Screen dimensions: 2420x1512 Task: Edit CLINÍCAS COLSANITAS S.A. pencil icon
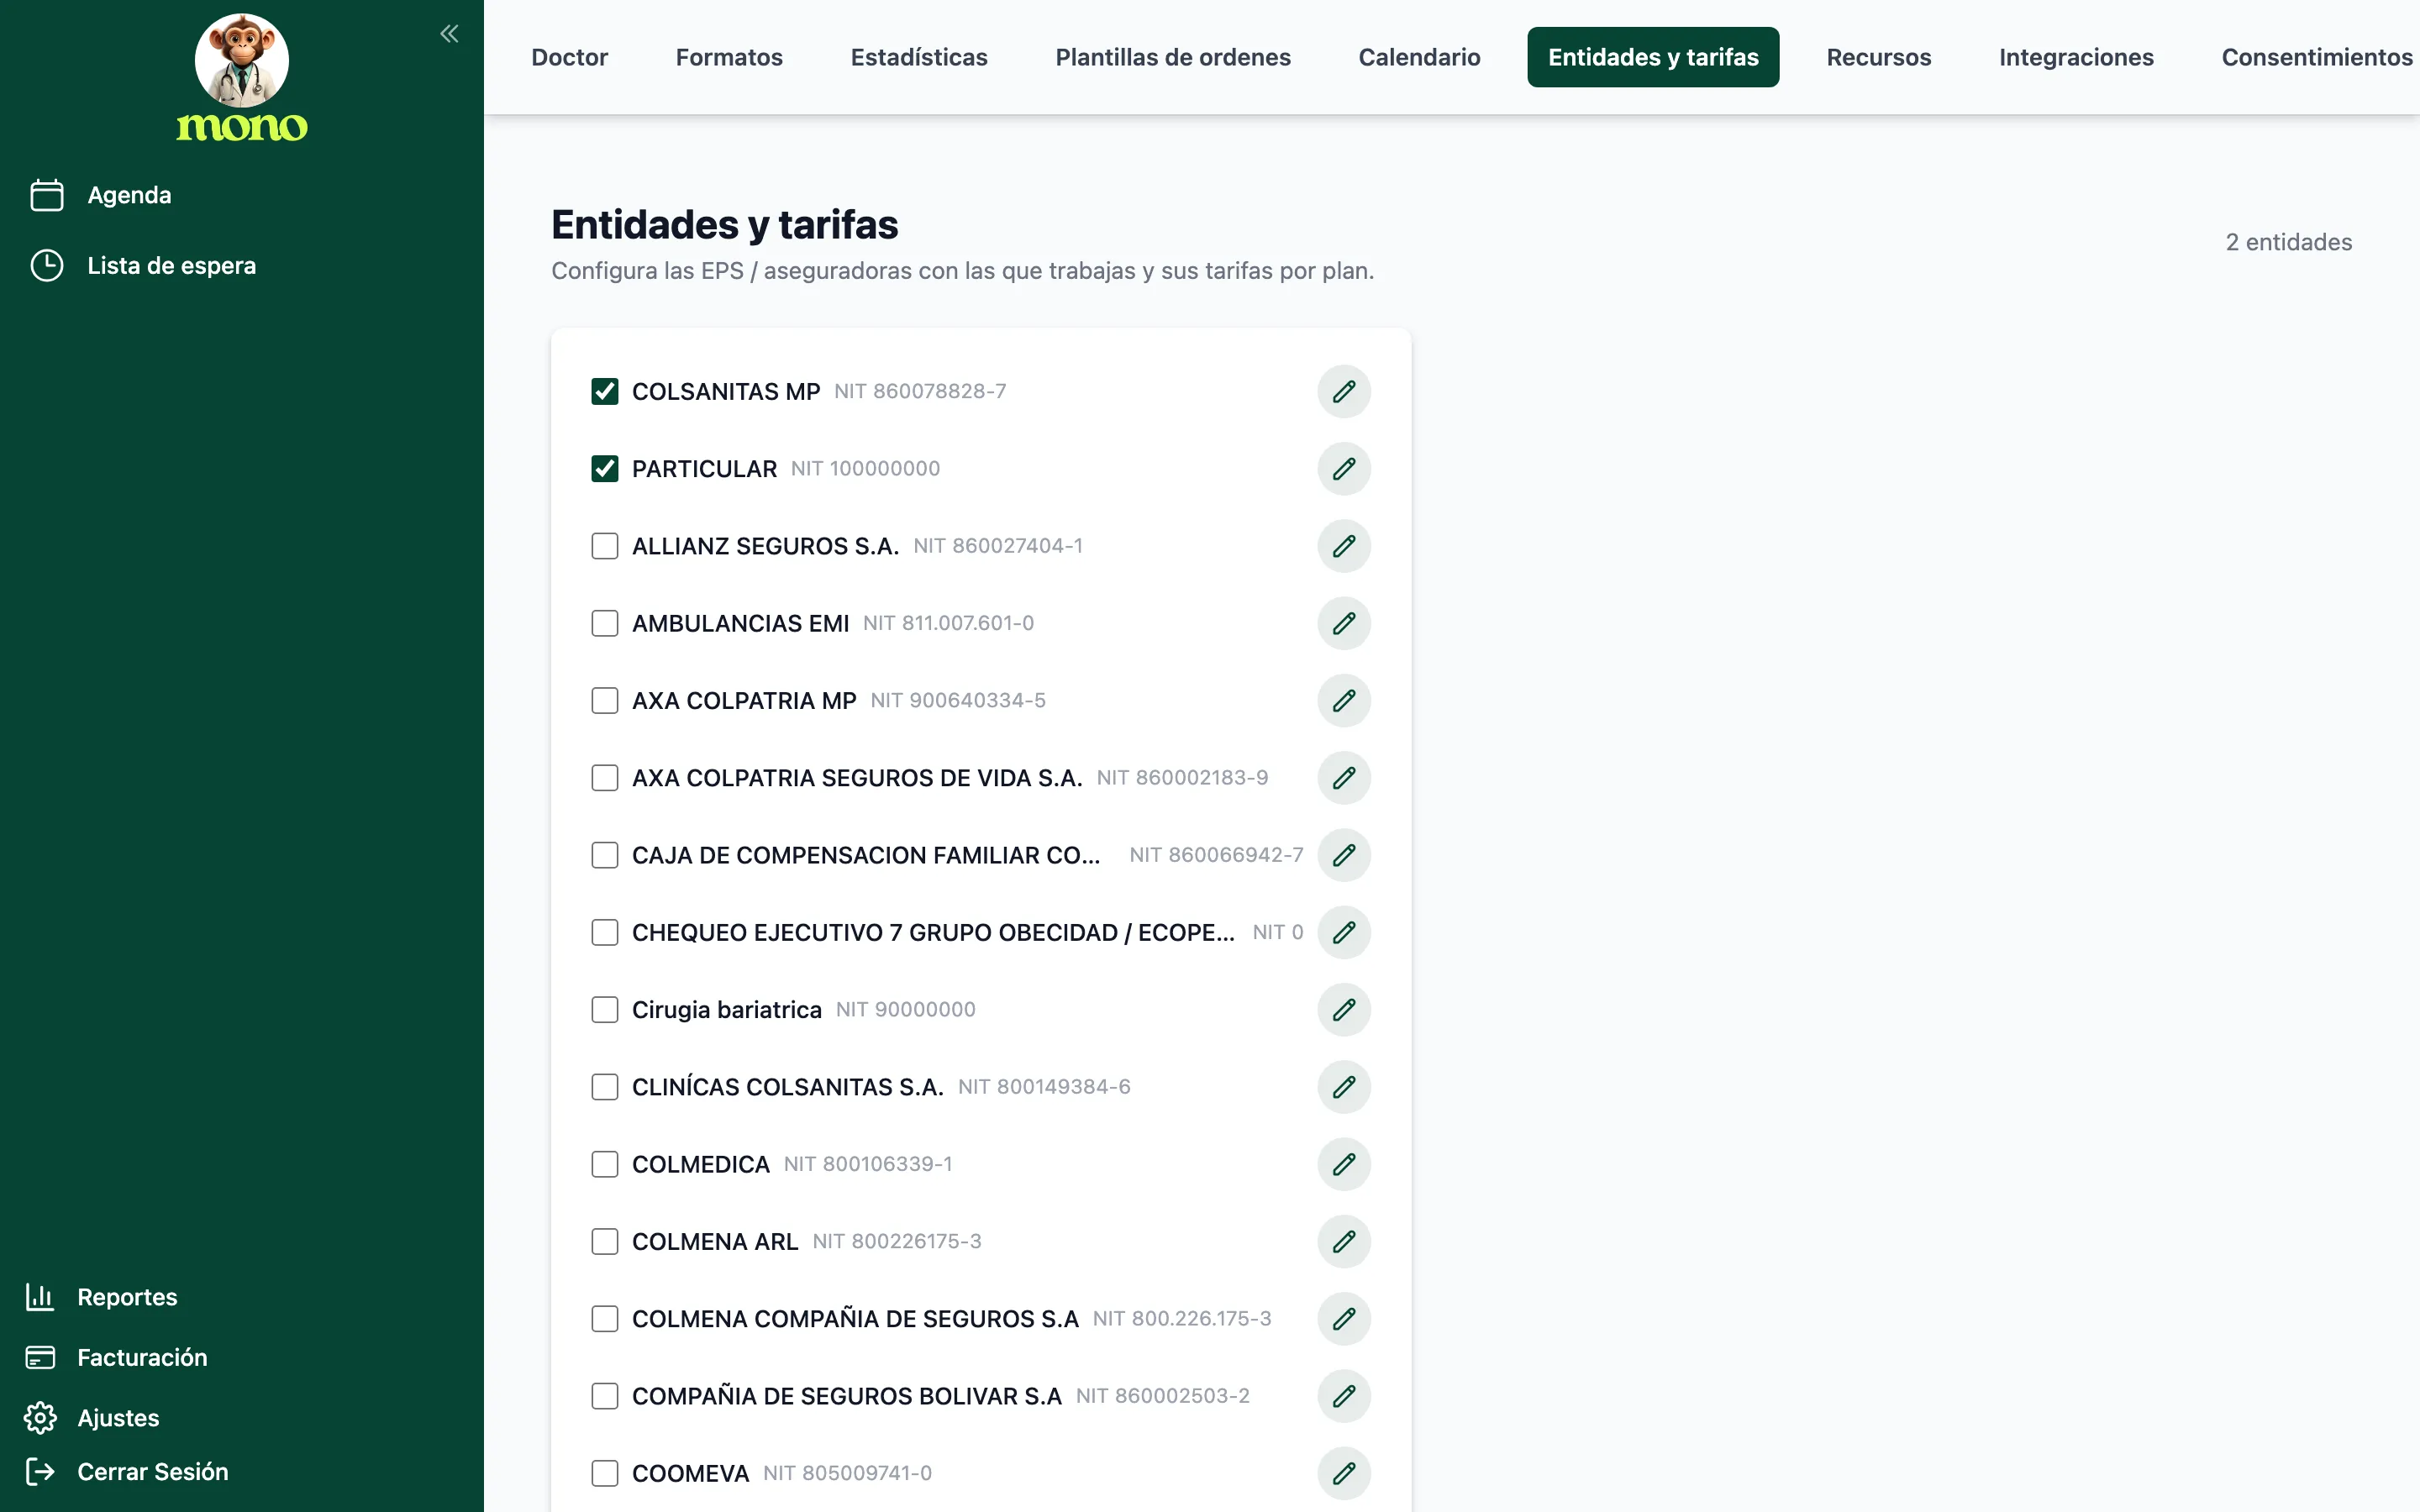coord(1344,1087)
